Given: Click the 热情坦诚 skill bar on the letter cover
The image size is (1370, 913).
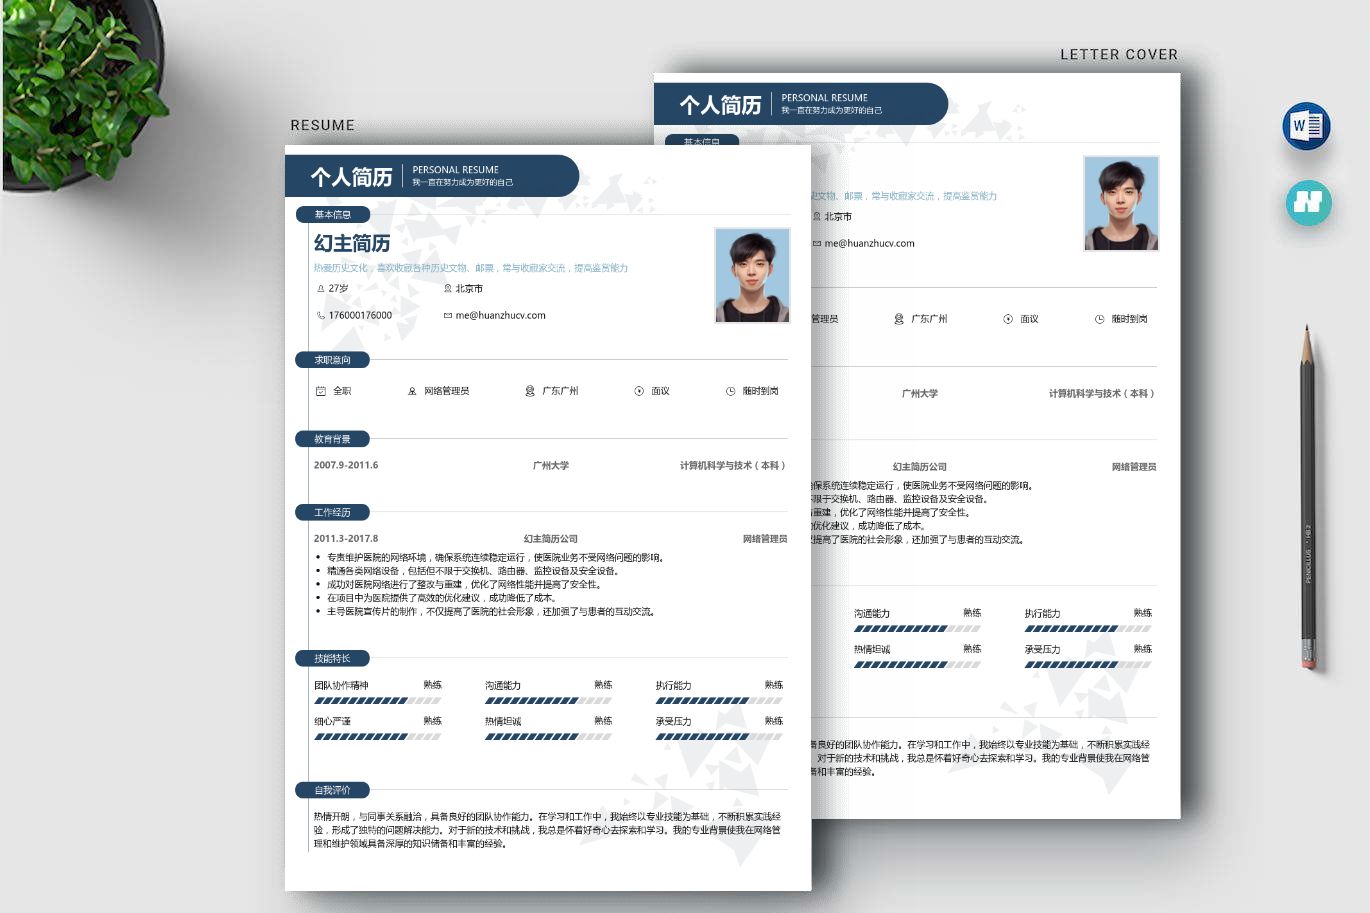Looking at the screenshot, I should [x=917, y=665].
